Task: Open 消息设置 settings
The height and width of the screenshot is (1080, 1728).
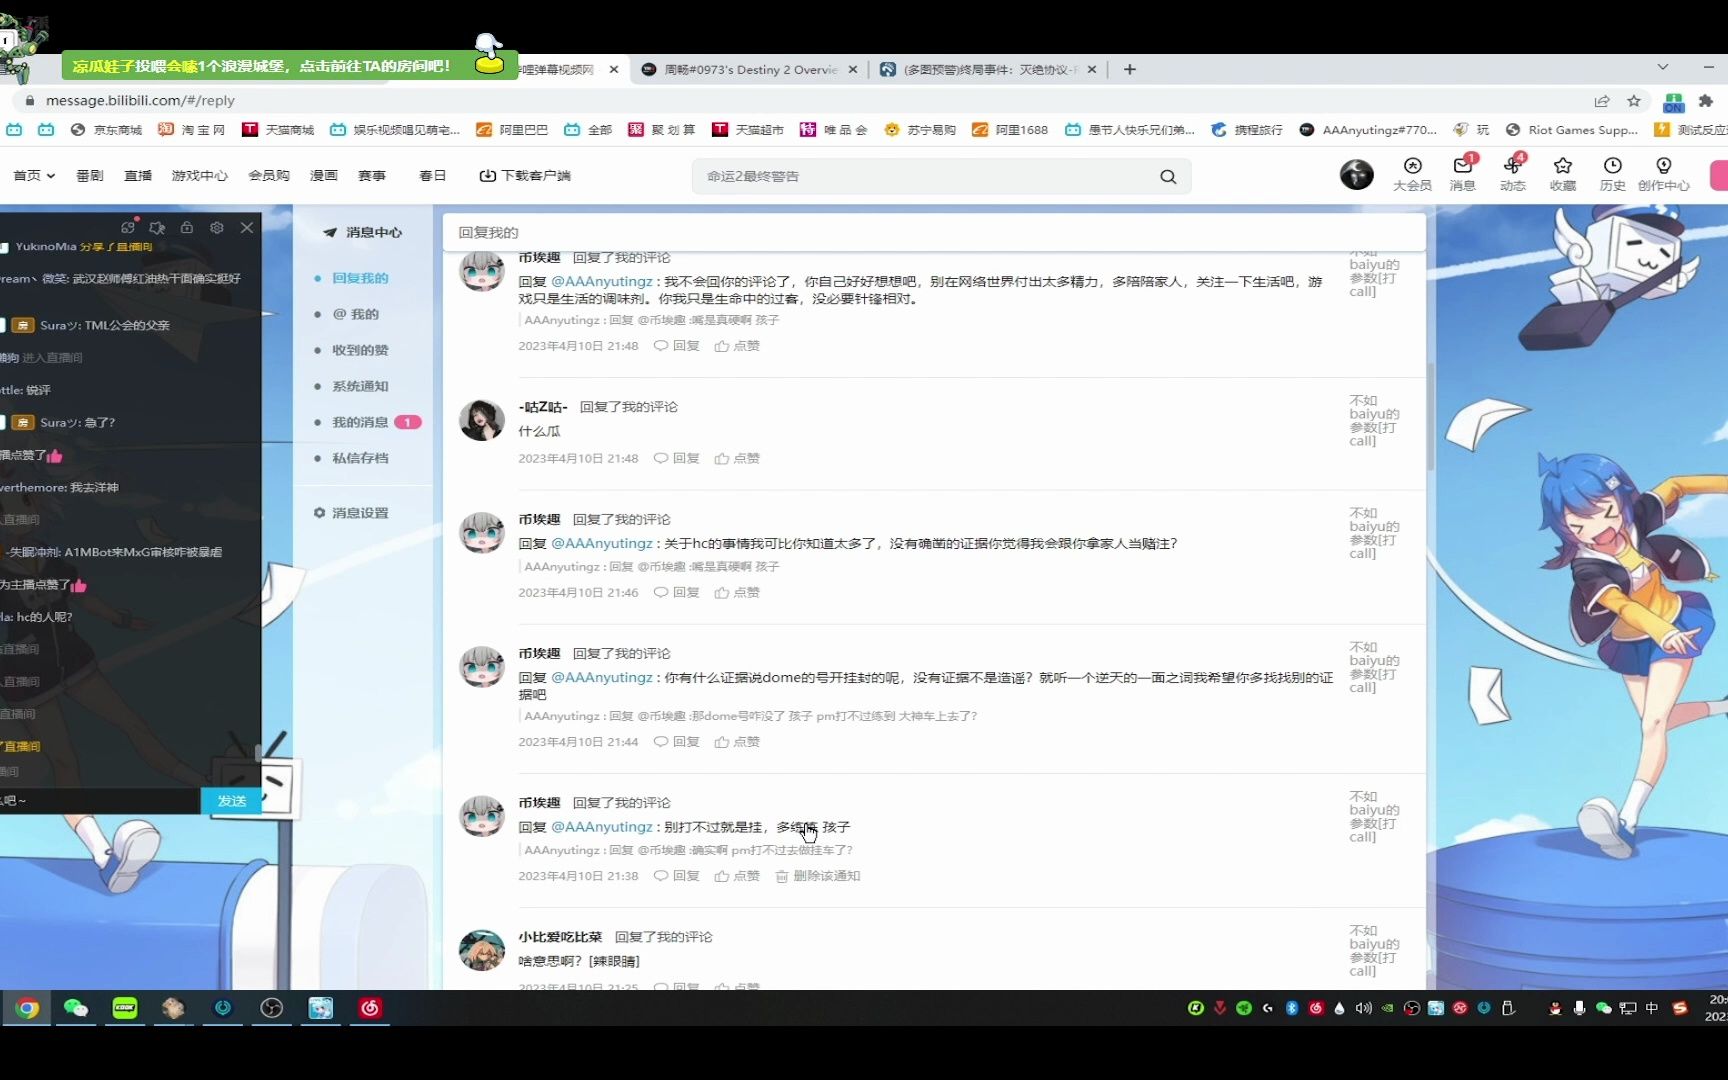Action: tap(351, 513)
